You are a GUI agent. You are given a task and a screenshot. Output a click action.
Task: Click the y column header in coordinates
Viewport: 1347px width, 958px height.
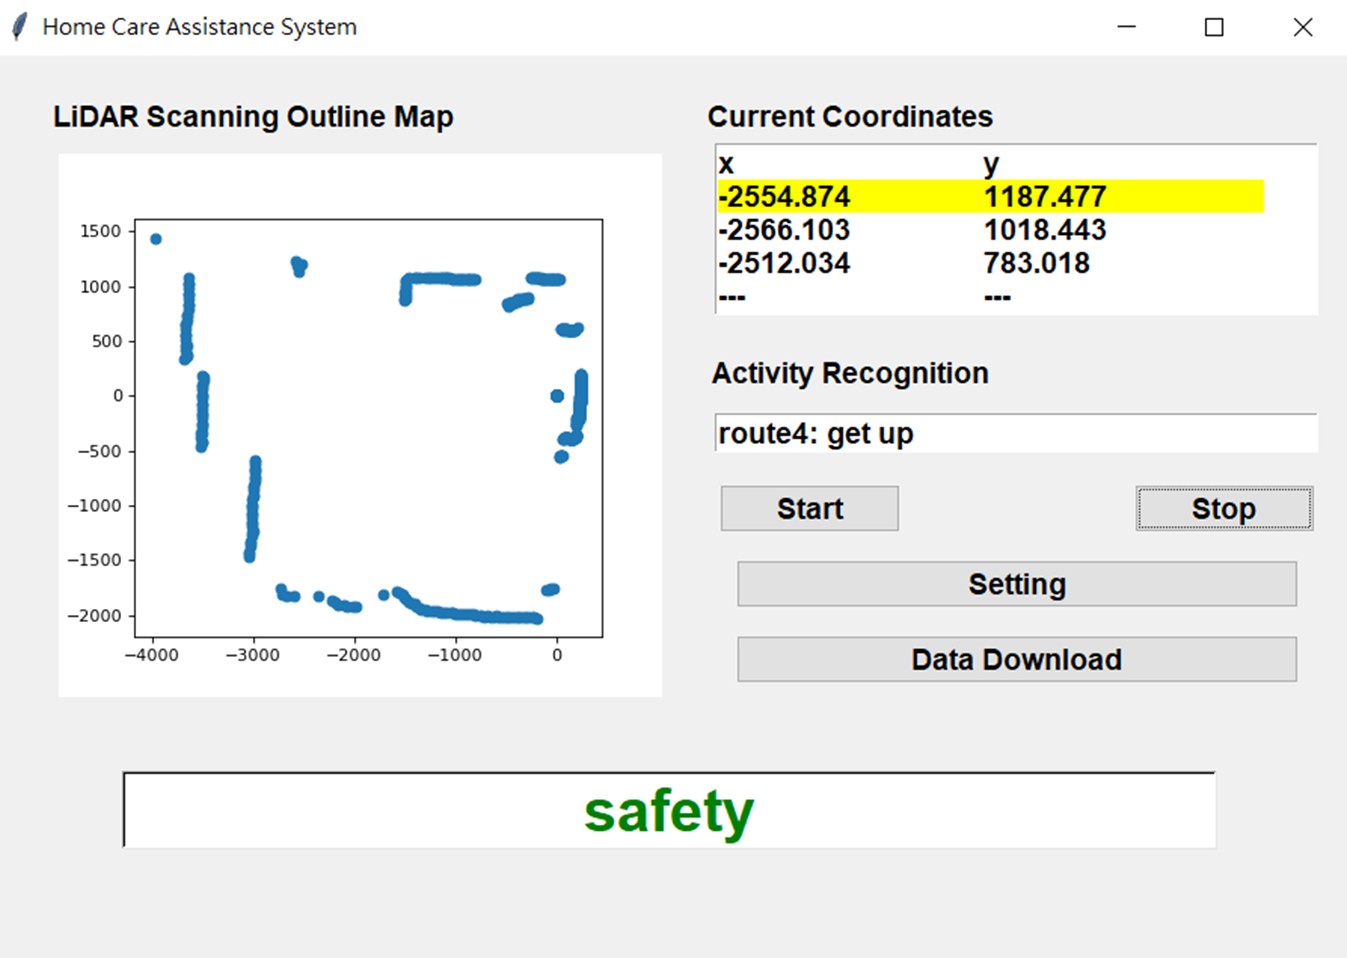point(990,164)
